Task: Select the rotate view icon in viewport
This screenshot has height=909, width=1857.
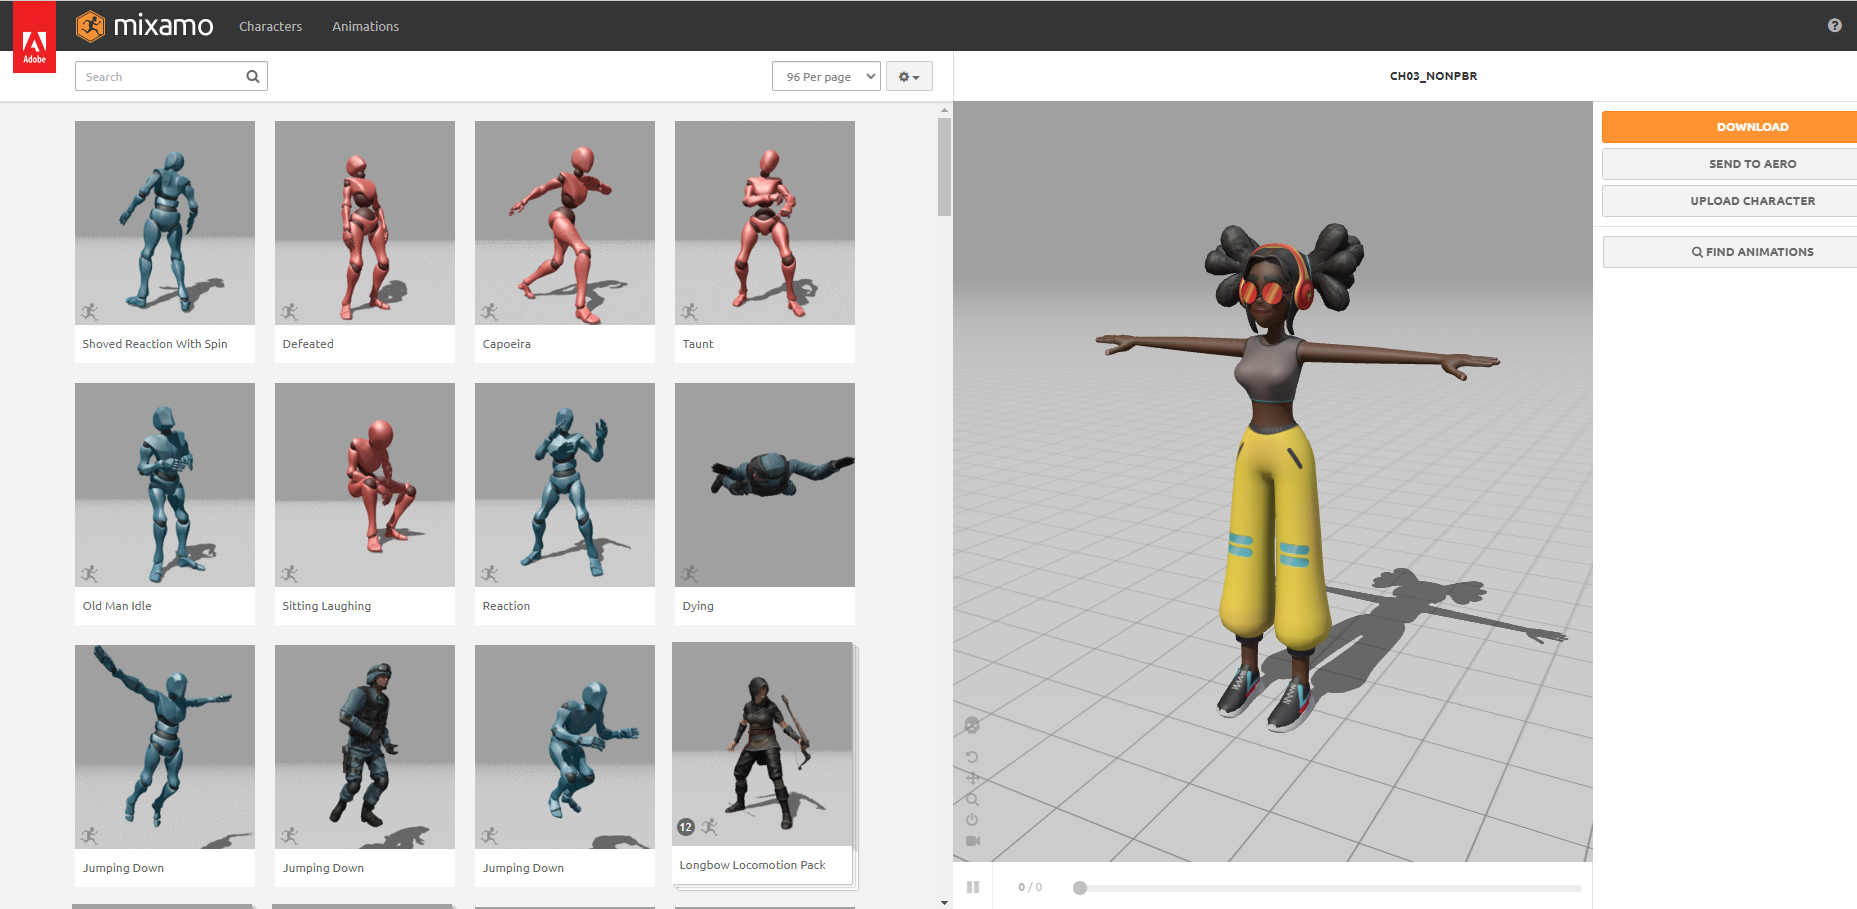Action: click(972, 757)
